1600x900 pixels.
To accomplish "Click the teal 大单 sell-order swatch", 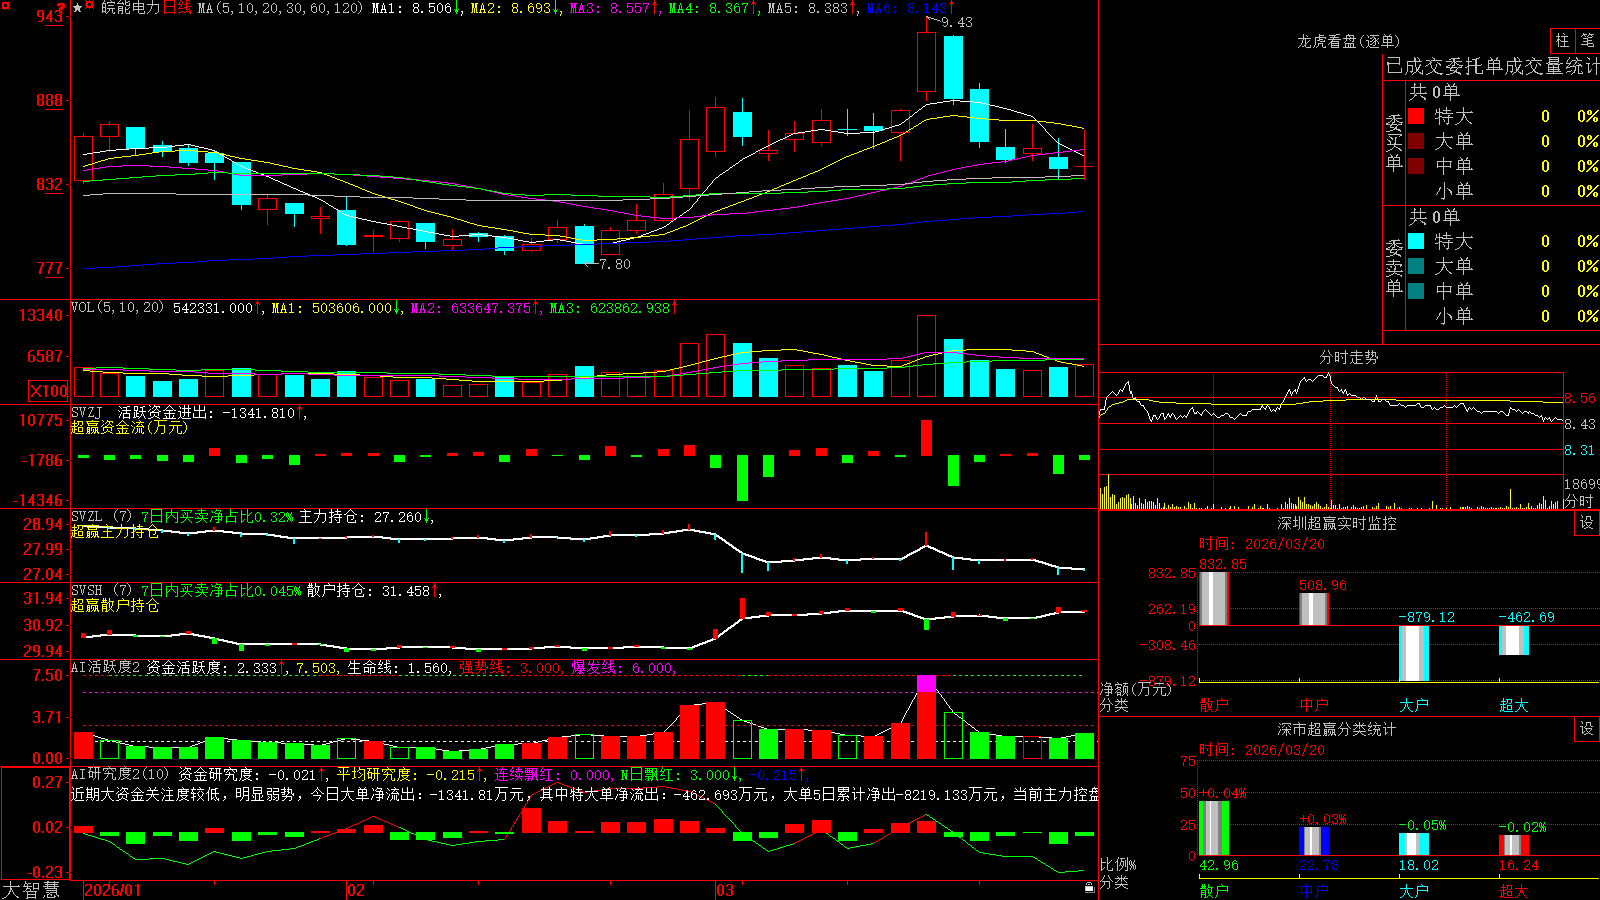I will (1416, 266).
